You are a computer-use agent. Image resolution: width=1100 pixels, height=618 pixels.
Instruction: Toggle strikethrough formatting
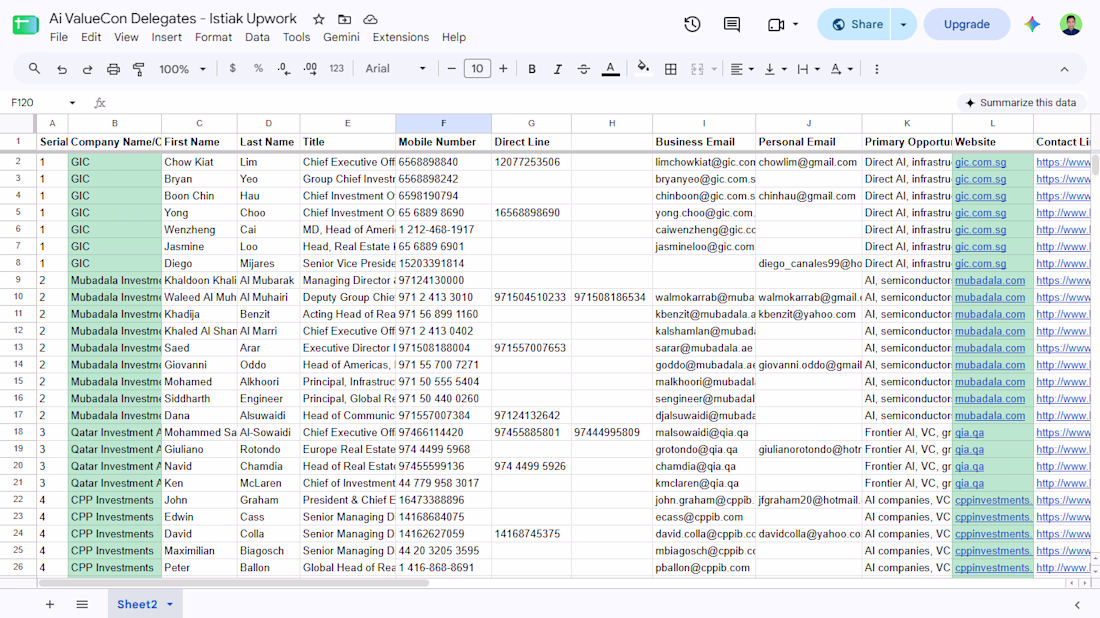584,69
